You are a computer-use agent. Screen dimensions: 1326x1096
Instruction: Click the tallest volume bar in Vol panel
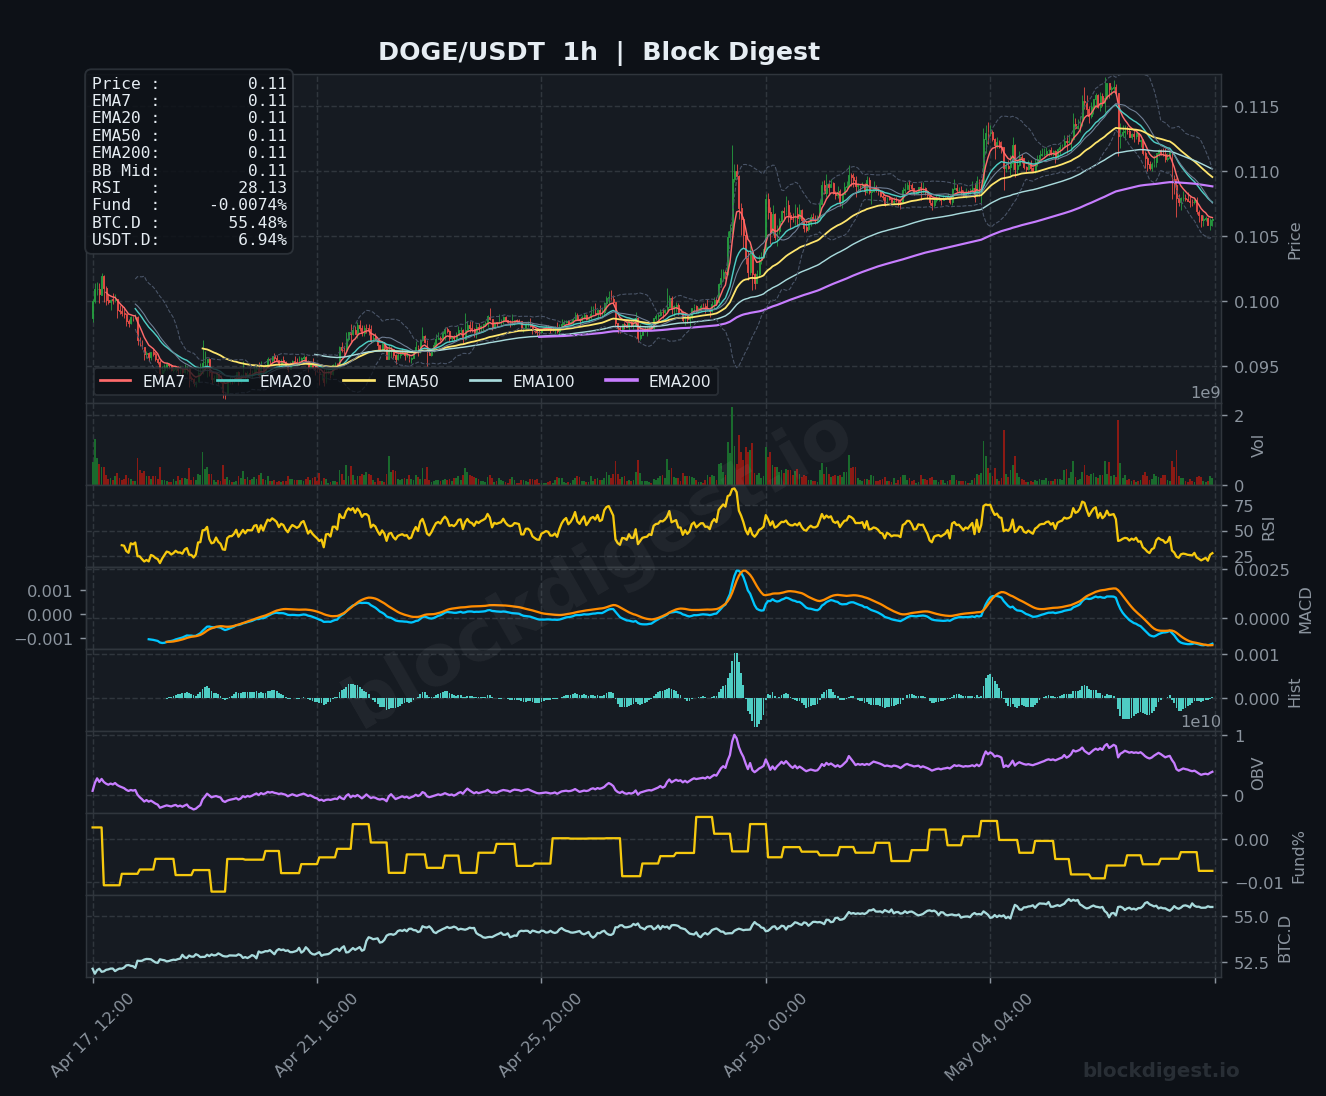coord(731,446)
